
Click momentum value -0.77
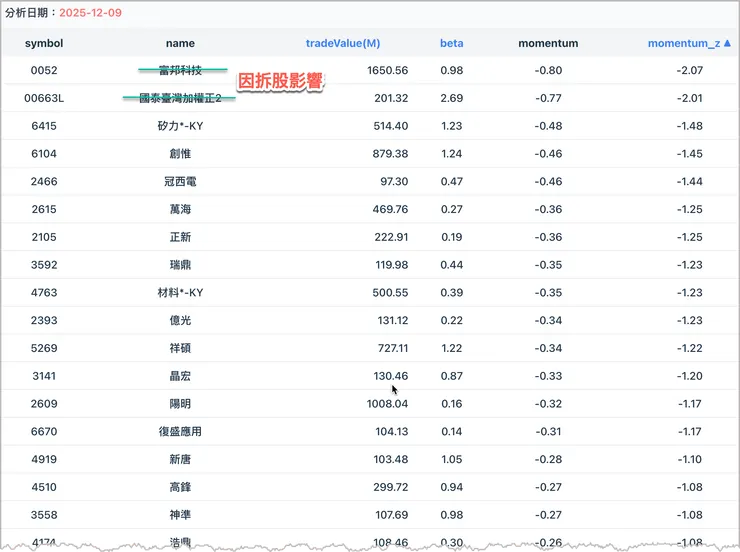[x=548, y=98]
